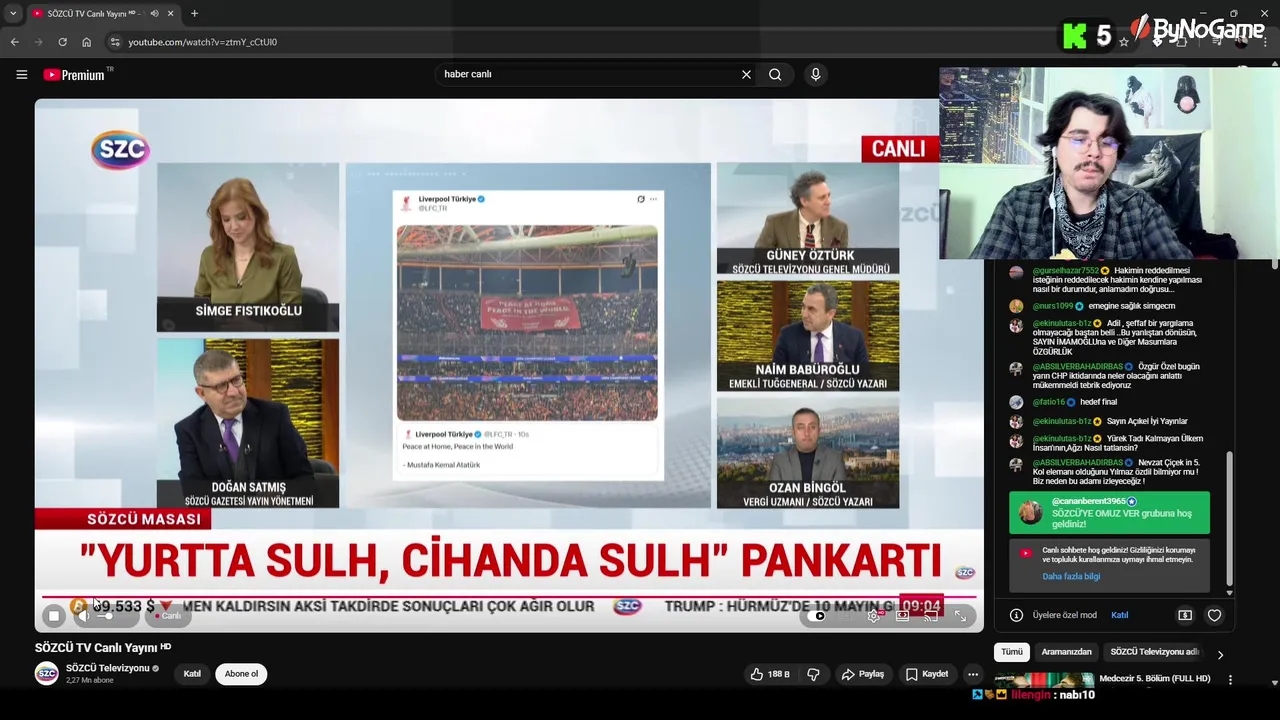Clear the search box text
This screenshot has height=720, width=1280.
[x=746, y=74]
